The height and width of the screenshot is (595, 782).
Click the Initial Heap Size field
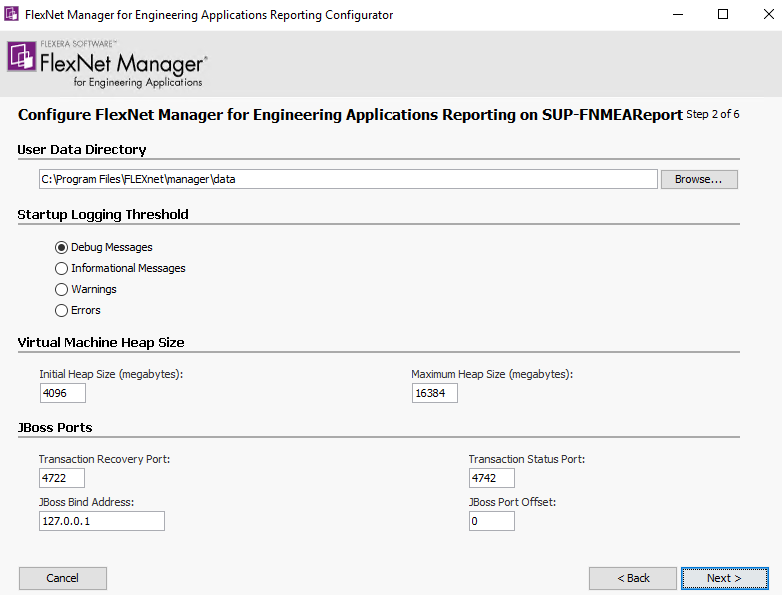click(62, 393)
